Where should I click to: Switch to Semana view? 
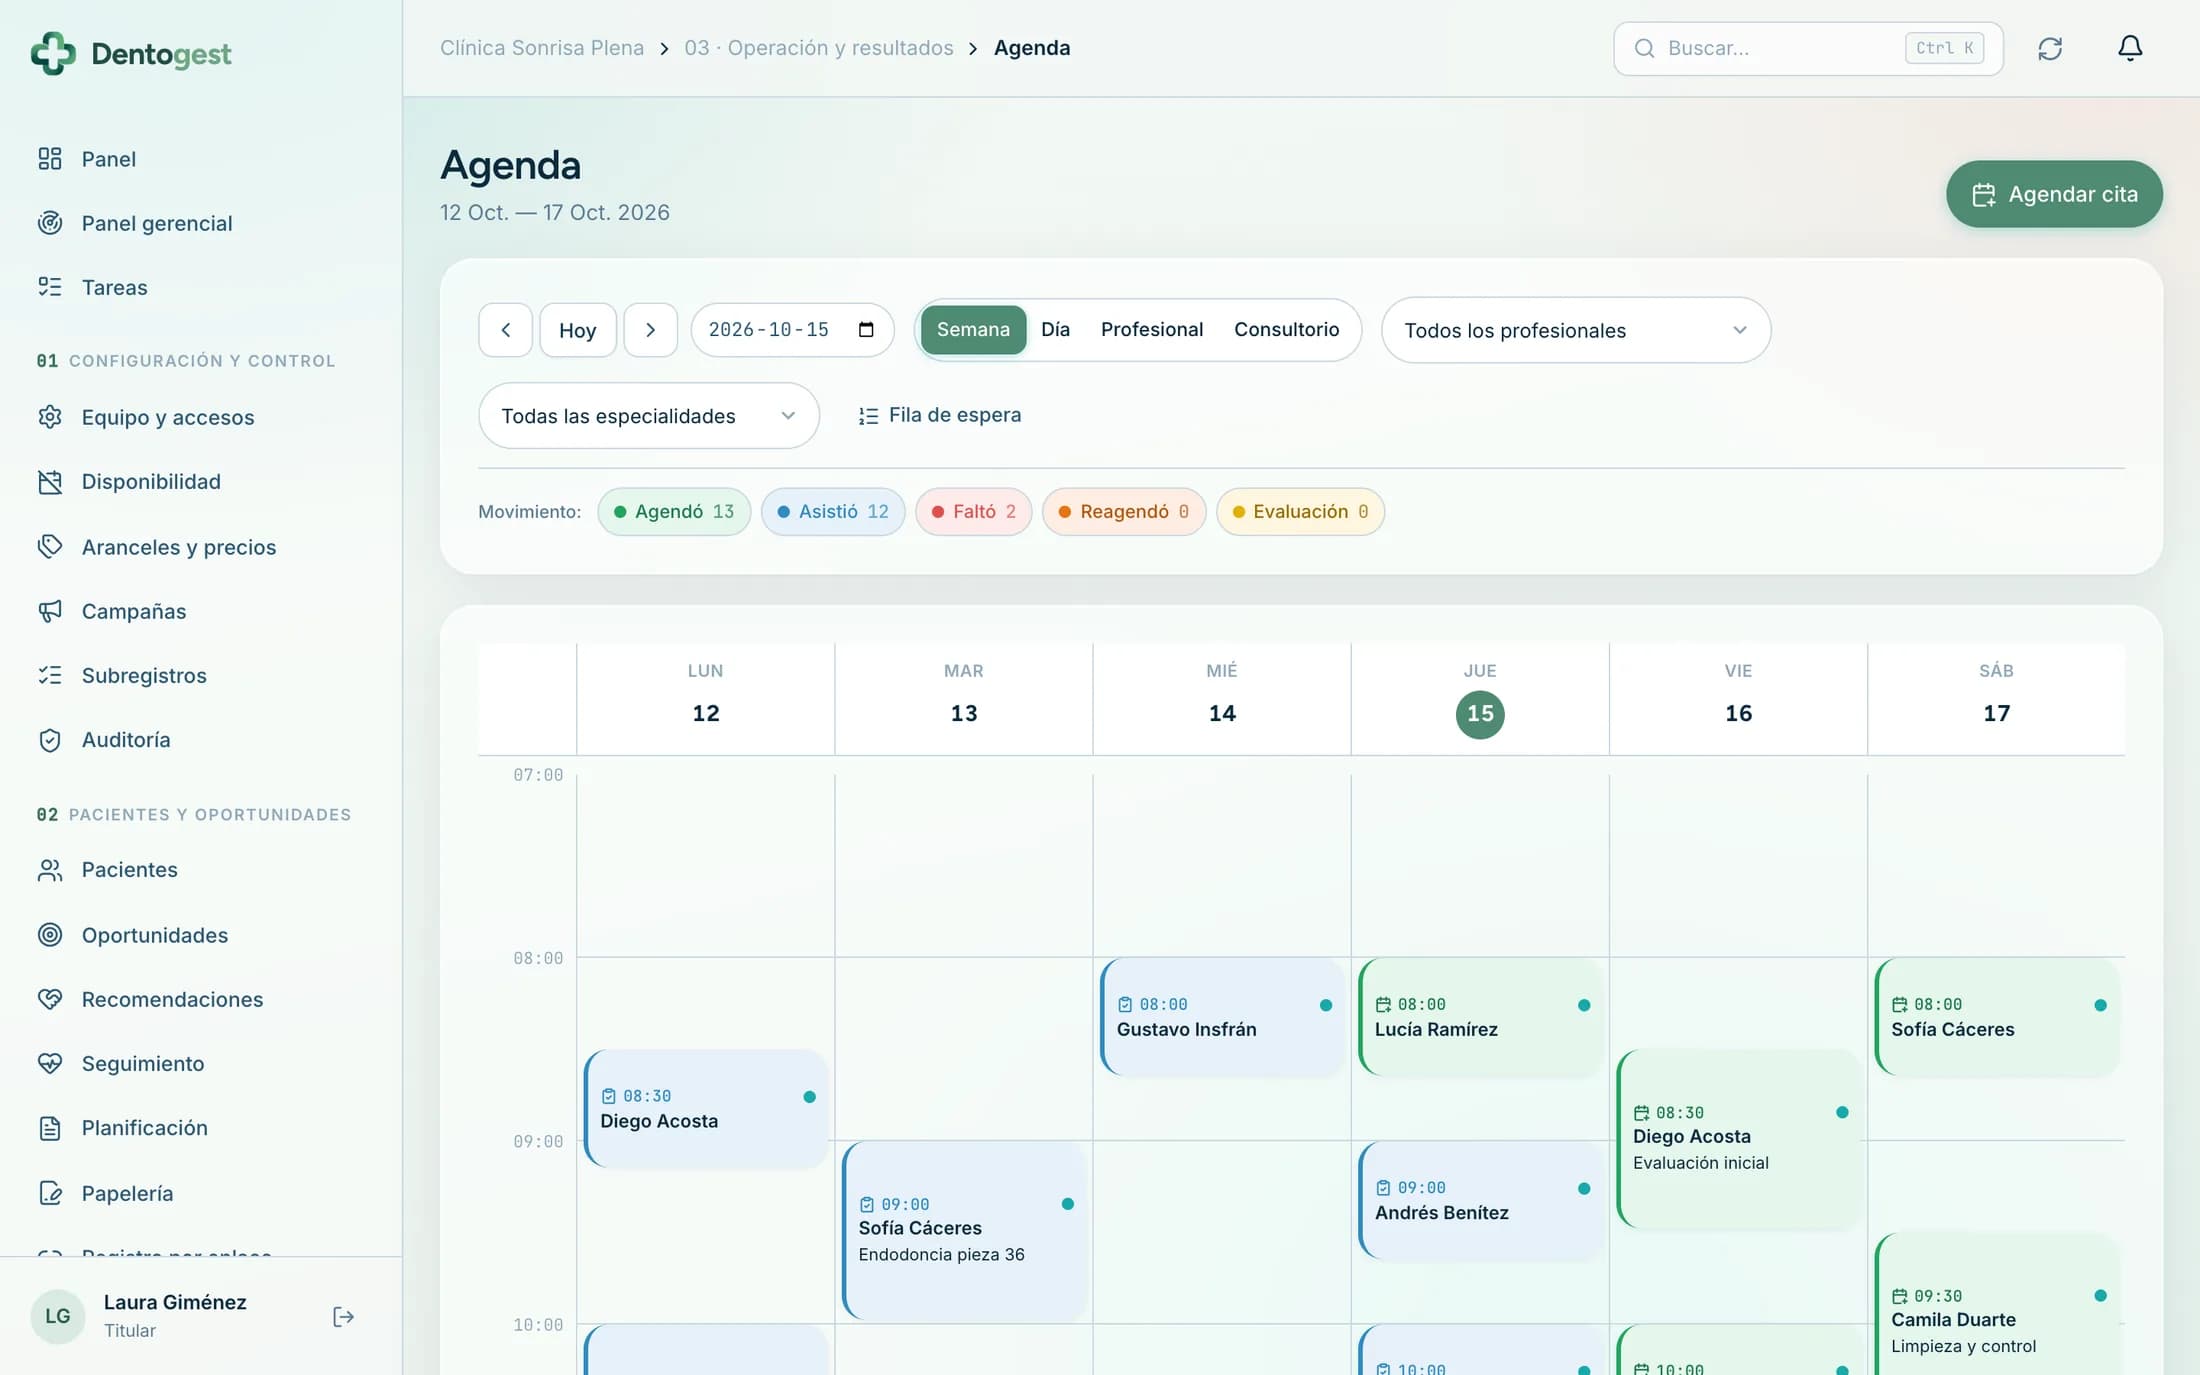click(973, 330)
